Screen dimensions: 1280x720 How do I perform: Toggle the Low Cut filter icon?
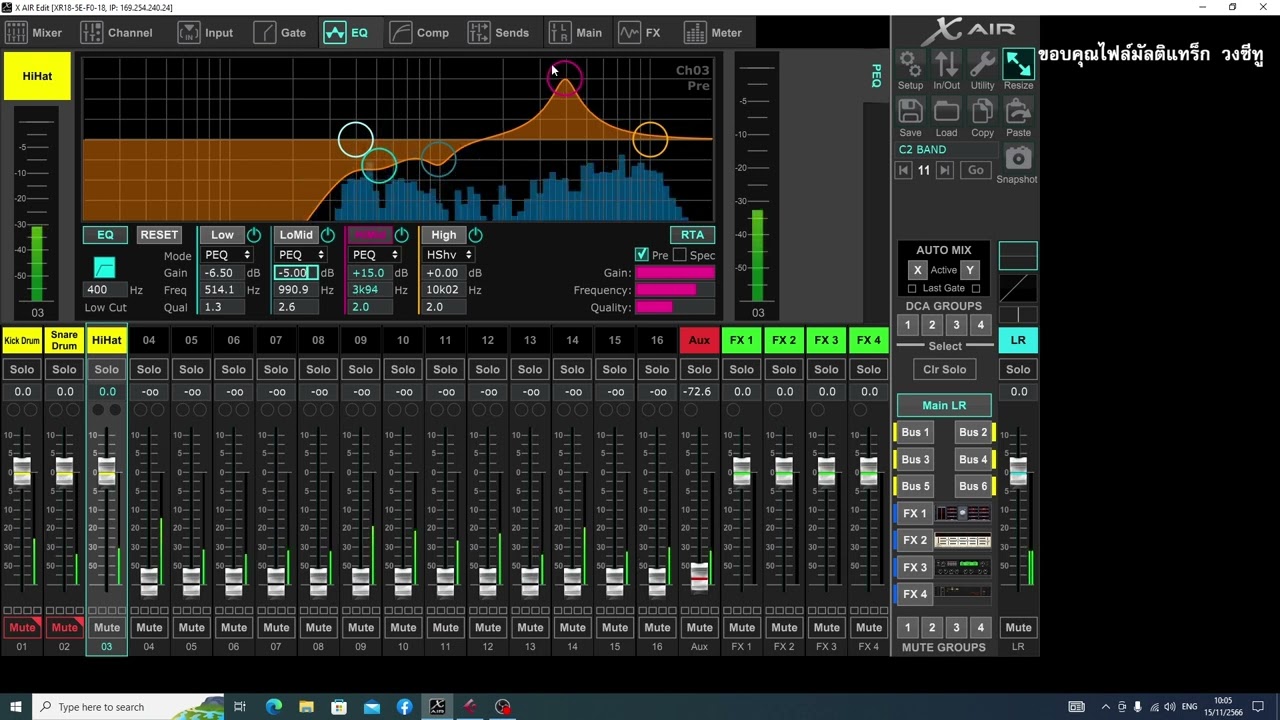104,267
